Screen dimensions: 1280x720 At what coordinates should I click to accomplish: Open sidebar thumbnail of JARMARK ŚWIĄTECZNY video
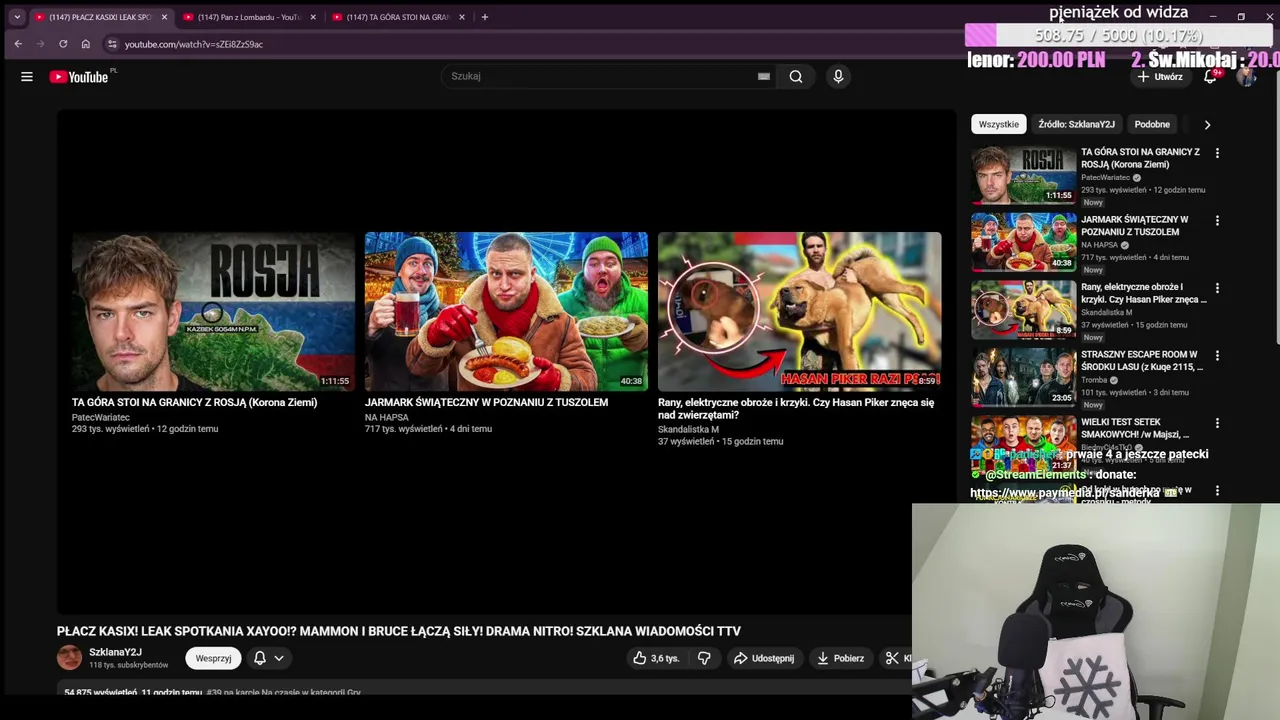click(x=1023, y=242)
